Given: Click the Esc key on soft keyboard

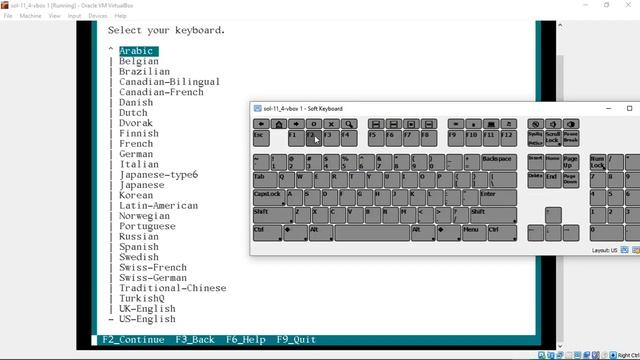Looking at the screenshot, I should (261, 138).
